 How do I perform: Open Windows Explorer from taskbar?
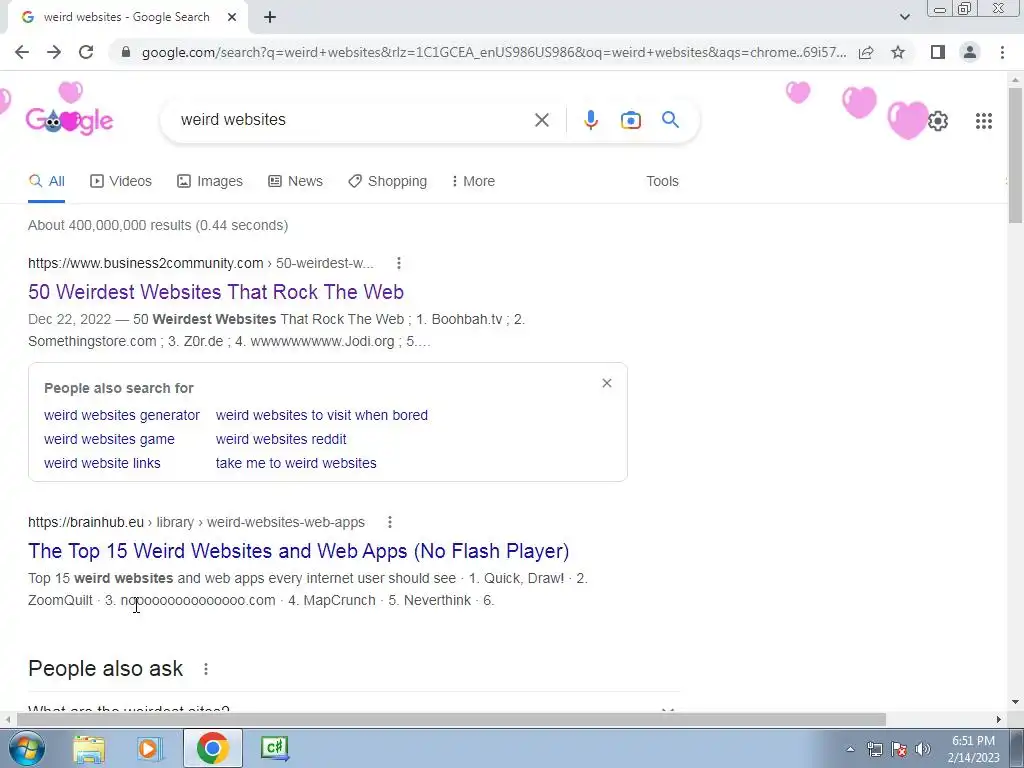coord(89,748)
